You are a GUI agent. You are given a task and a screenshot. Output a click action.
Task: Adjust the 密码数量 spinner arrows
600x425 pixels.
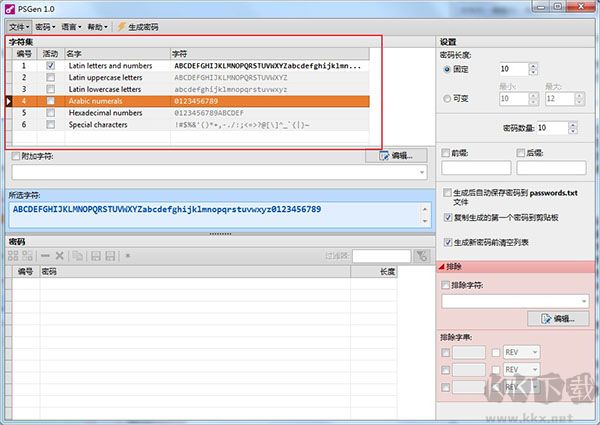tap(572, 128)
